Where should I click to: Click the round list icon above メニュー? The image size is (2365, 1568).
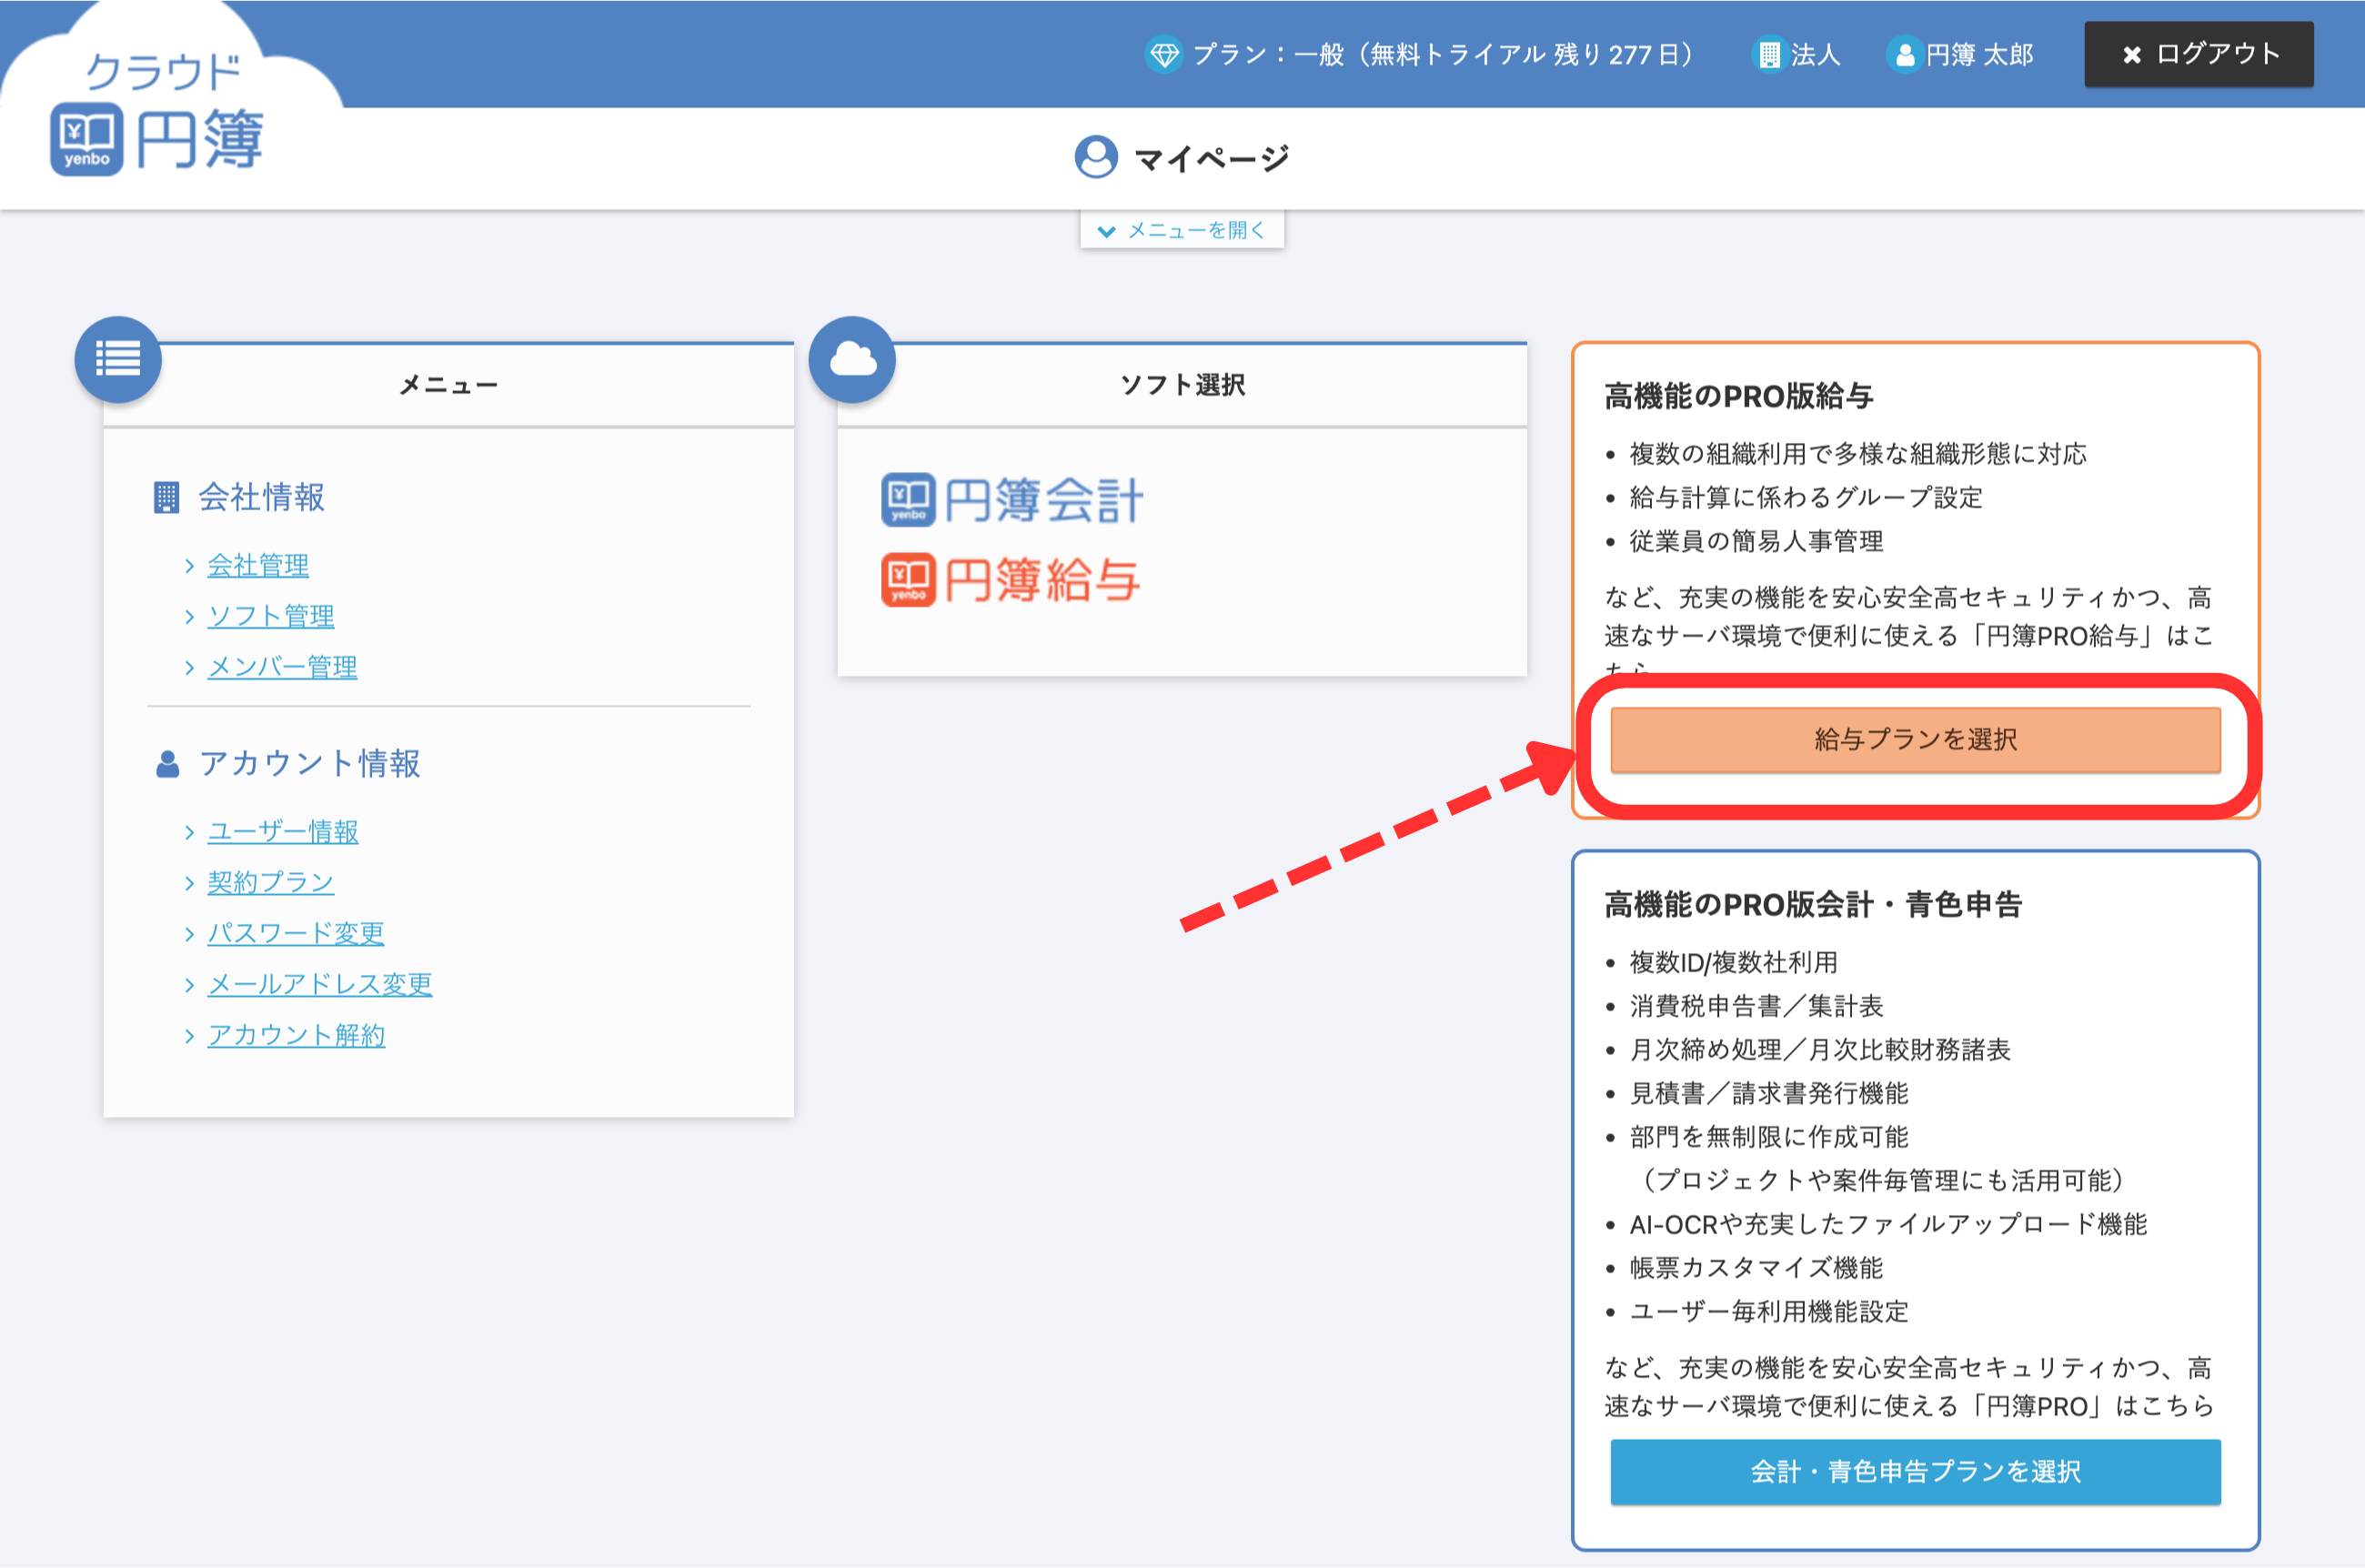coord(118,359)
